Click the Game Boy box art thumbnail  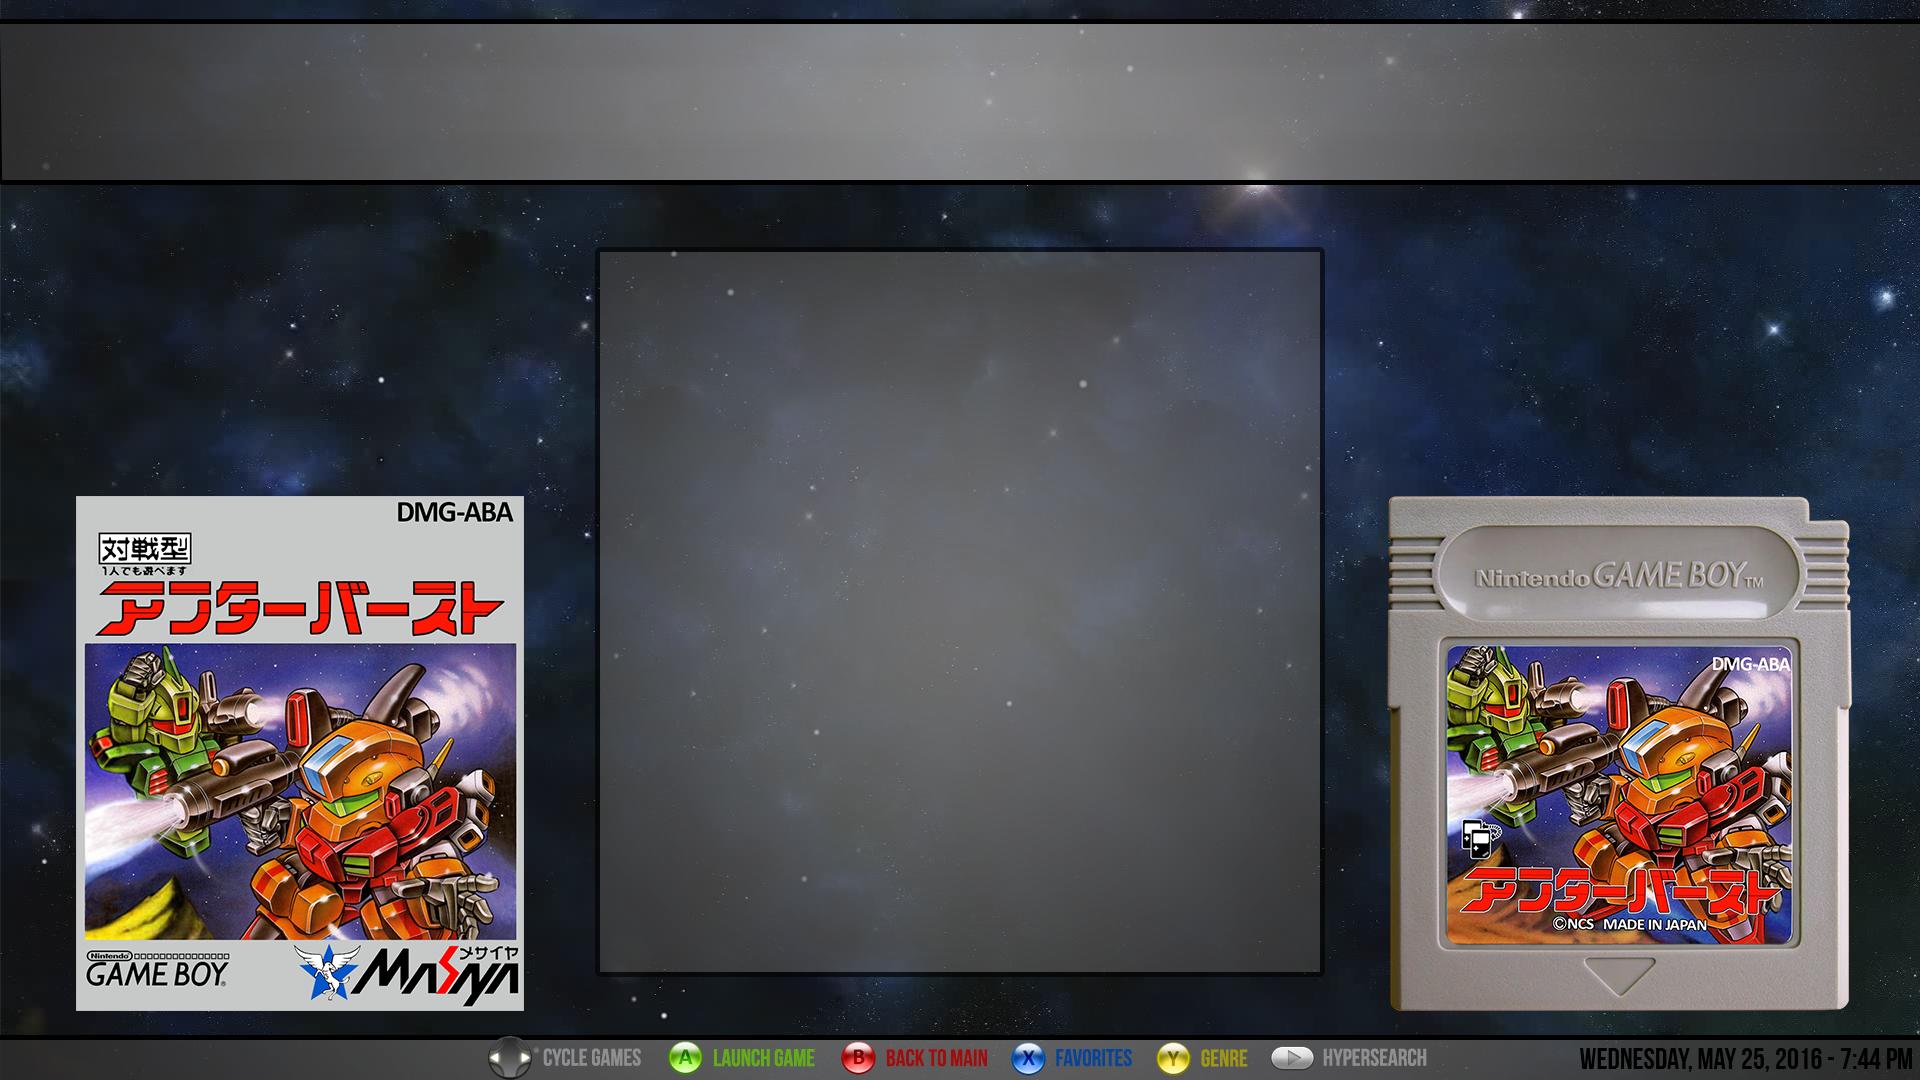tap(300, 753)
